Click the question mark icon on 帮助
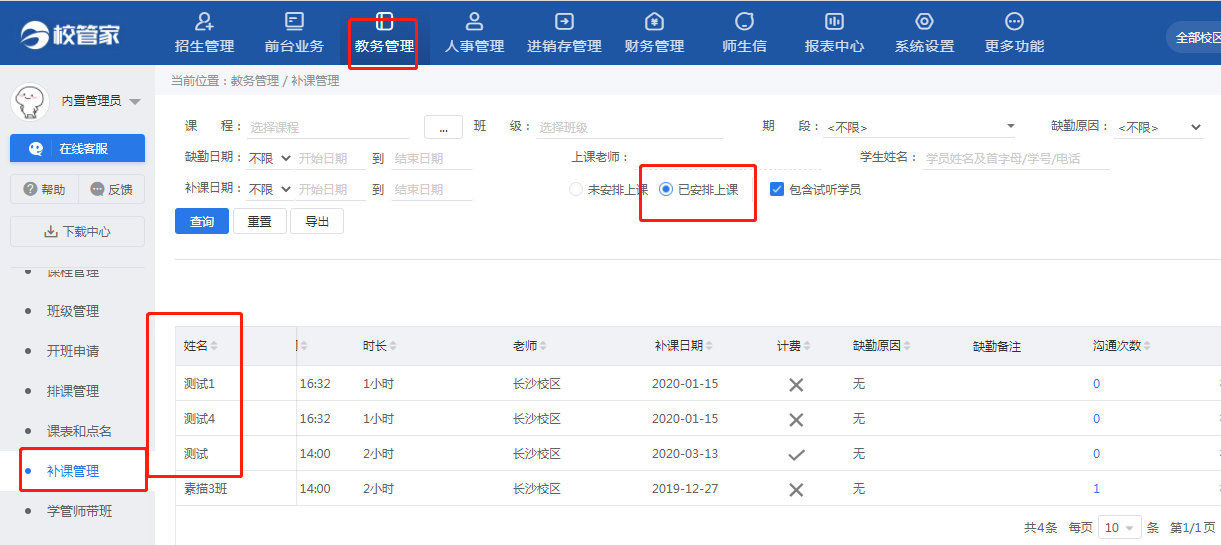The image size is (1221, 545). pyautogui.click(x=30, y=189)
